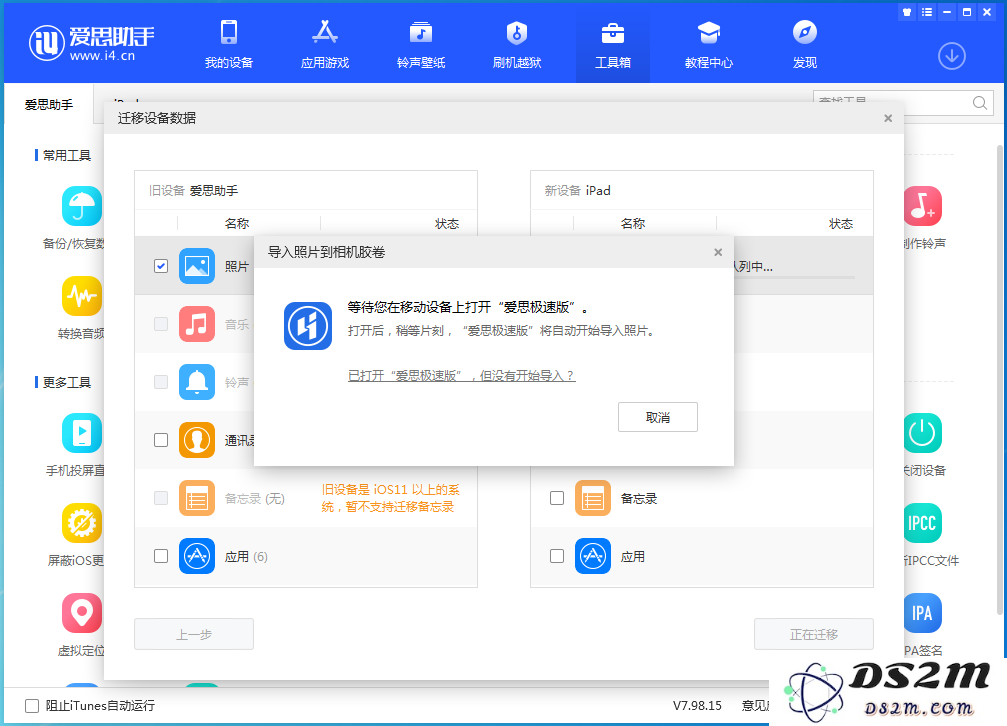Open download manager arrow icon
Screen dimensions: 1007x726
952,57
